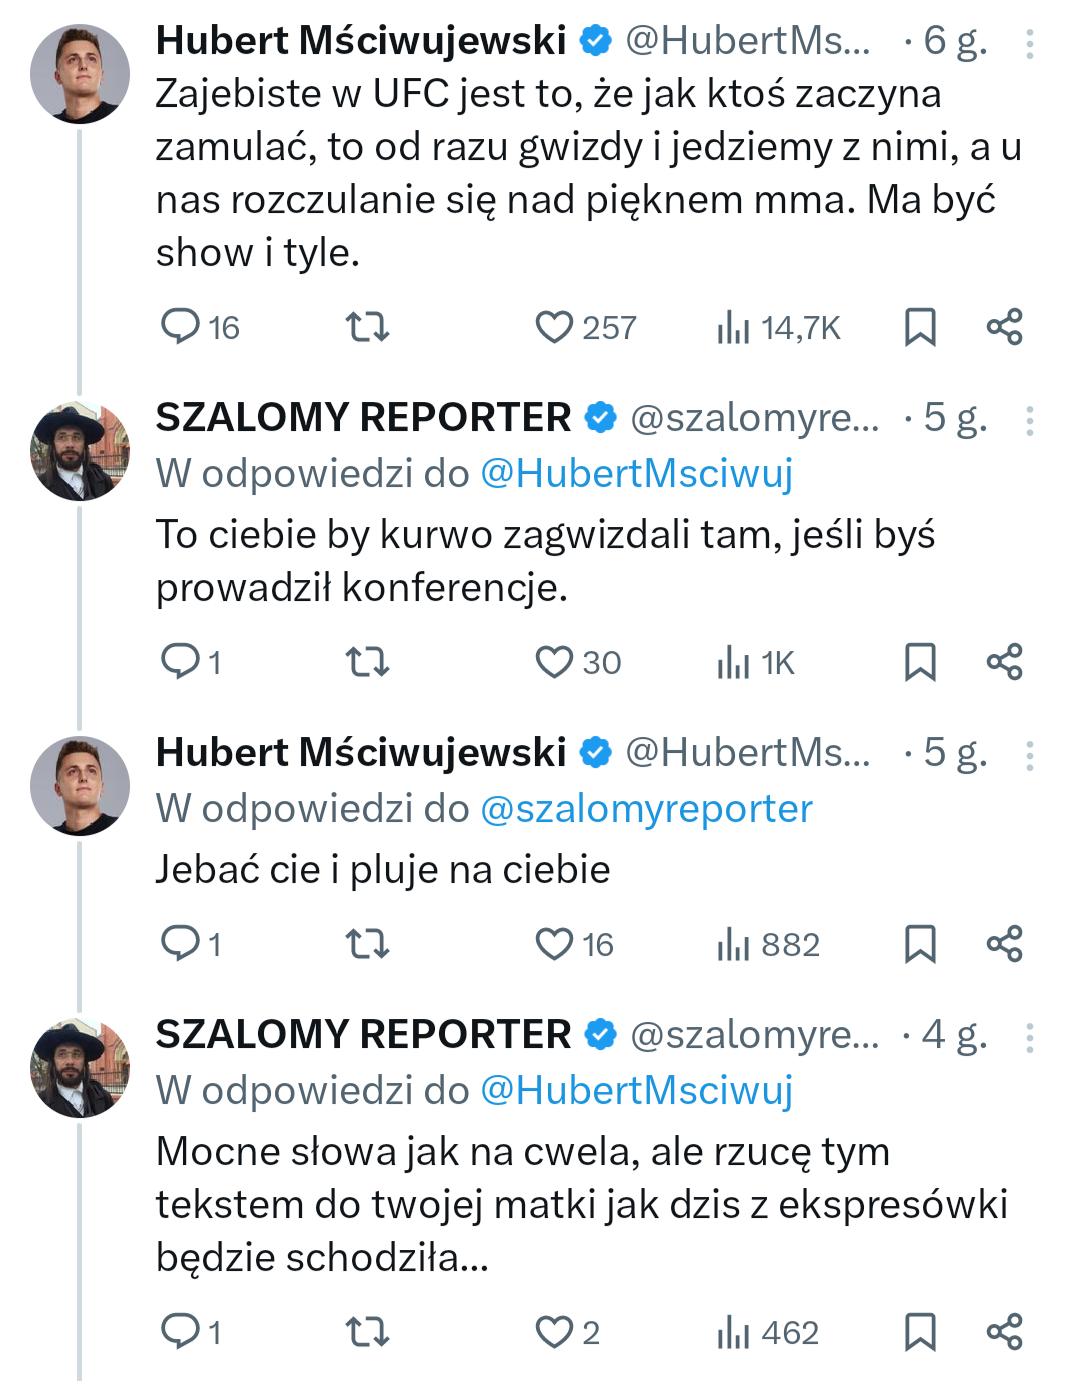Repost Hubert's tweet about UFC

367,327
